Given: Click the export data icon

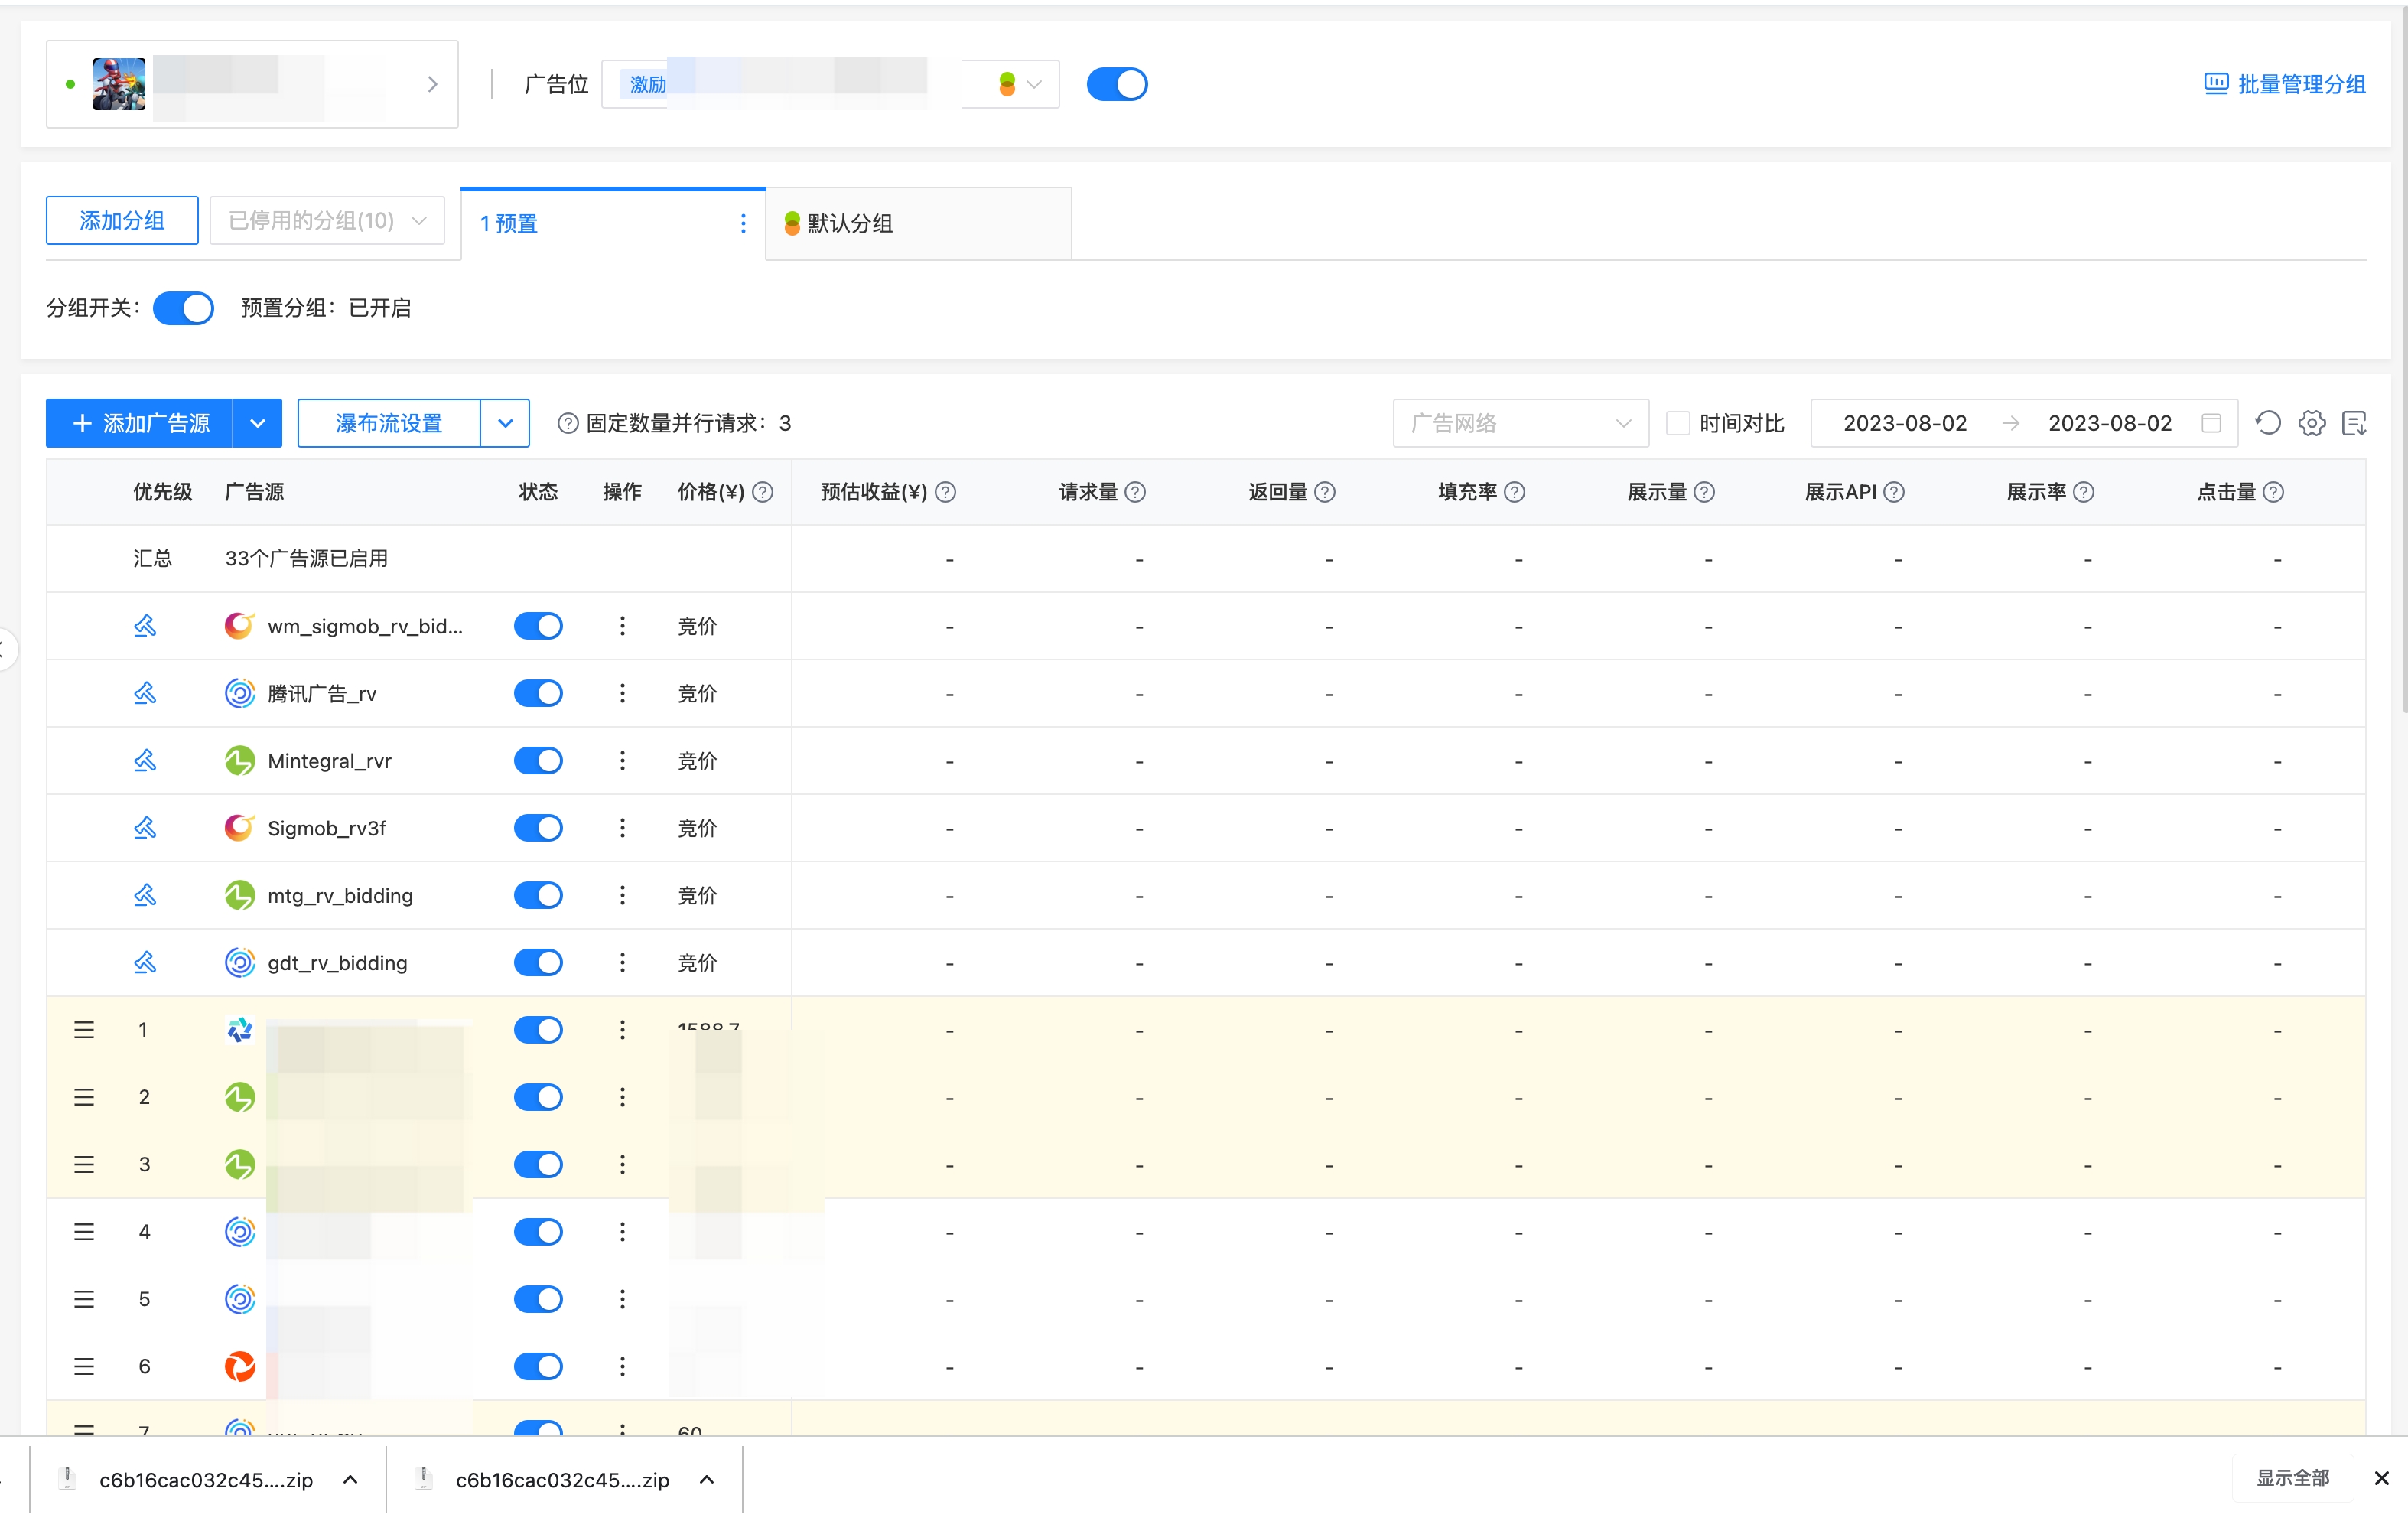Looking at the screenshot, I should coord(2355,423).
